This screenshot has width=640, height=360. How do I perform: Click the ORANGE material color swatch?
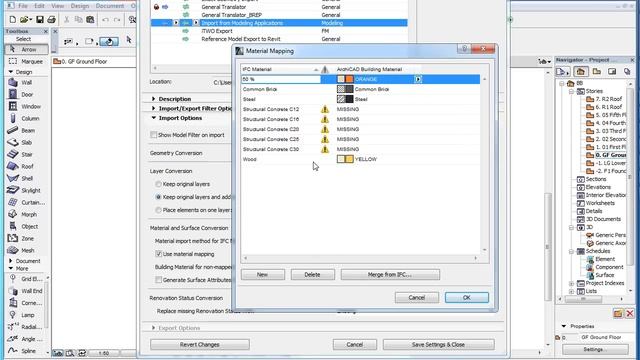click(x=345, y=79)
